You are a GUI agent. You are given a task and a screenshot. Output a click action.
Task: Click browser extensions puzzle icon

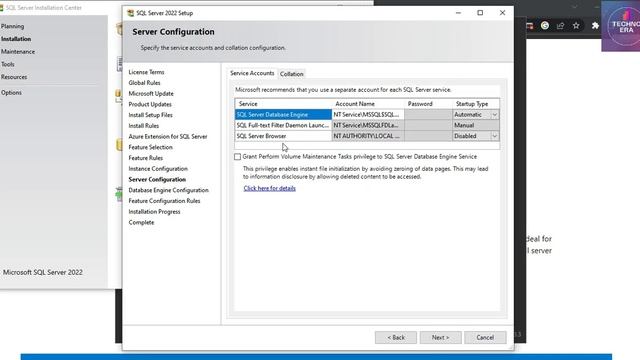click(x=595, y=26)
